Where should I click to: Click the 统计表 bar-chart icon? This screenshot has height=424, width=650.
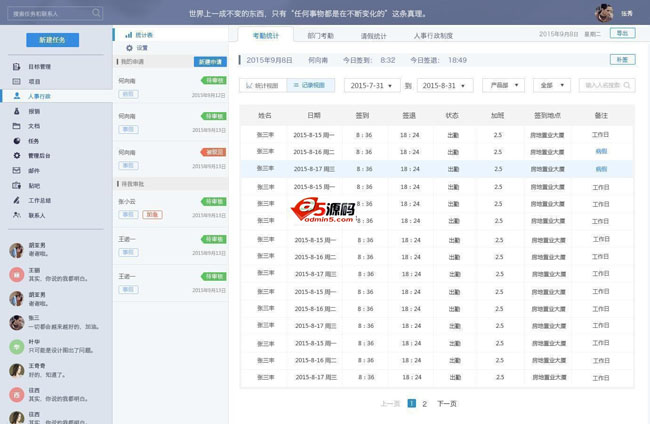coord(129,35)
